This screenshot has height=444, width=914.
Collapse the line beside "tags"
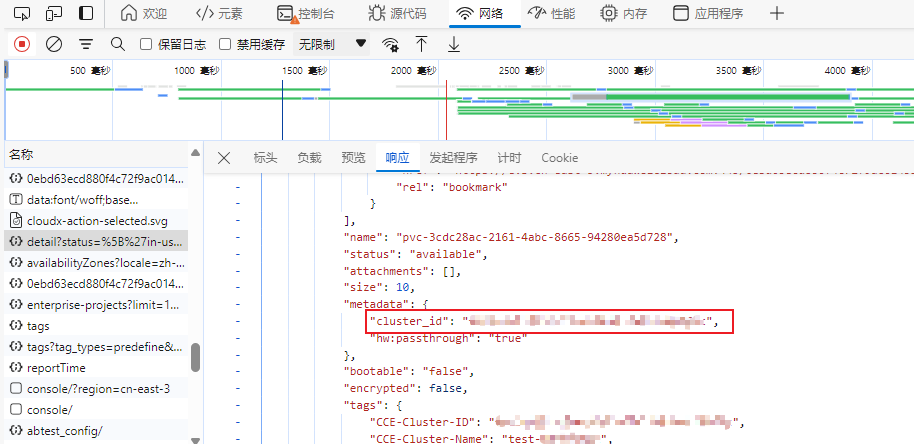[237, 404]
